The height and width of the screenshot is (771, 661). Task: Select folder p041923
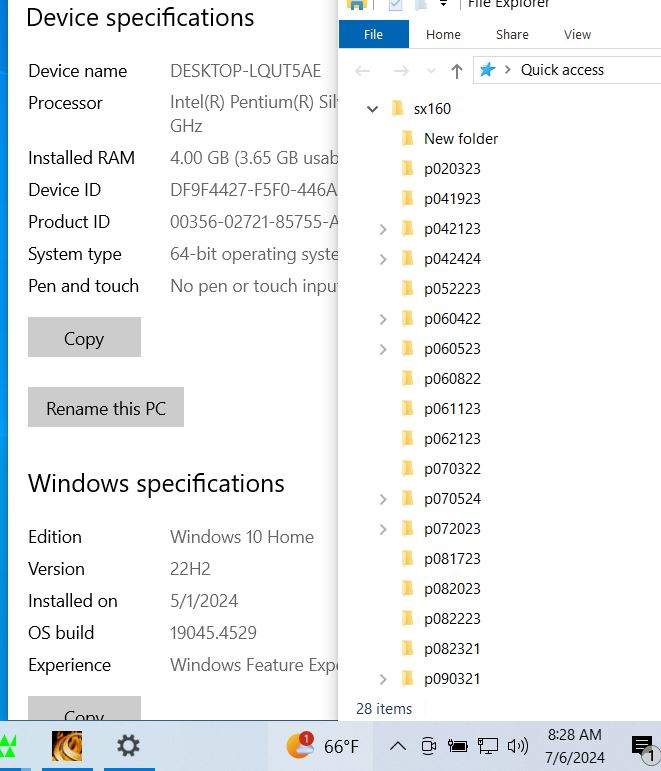(452, 199)
